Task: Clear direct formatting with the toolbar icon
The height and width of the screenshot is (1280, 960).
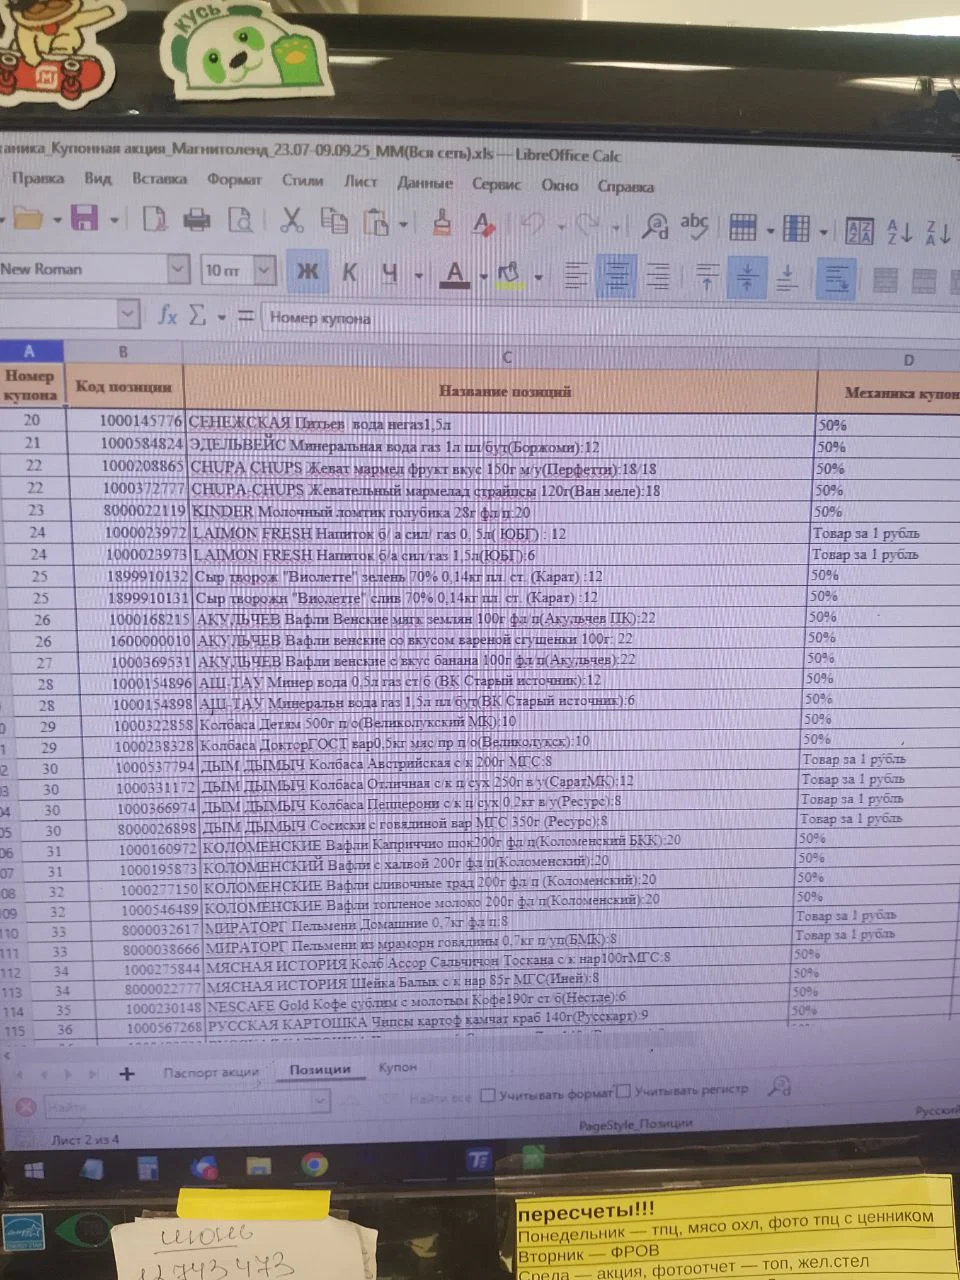Action: point(484,223)
